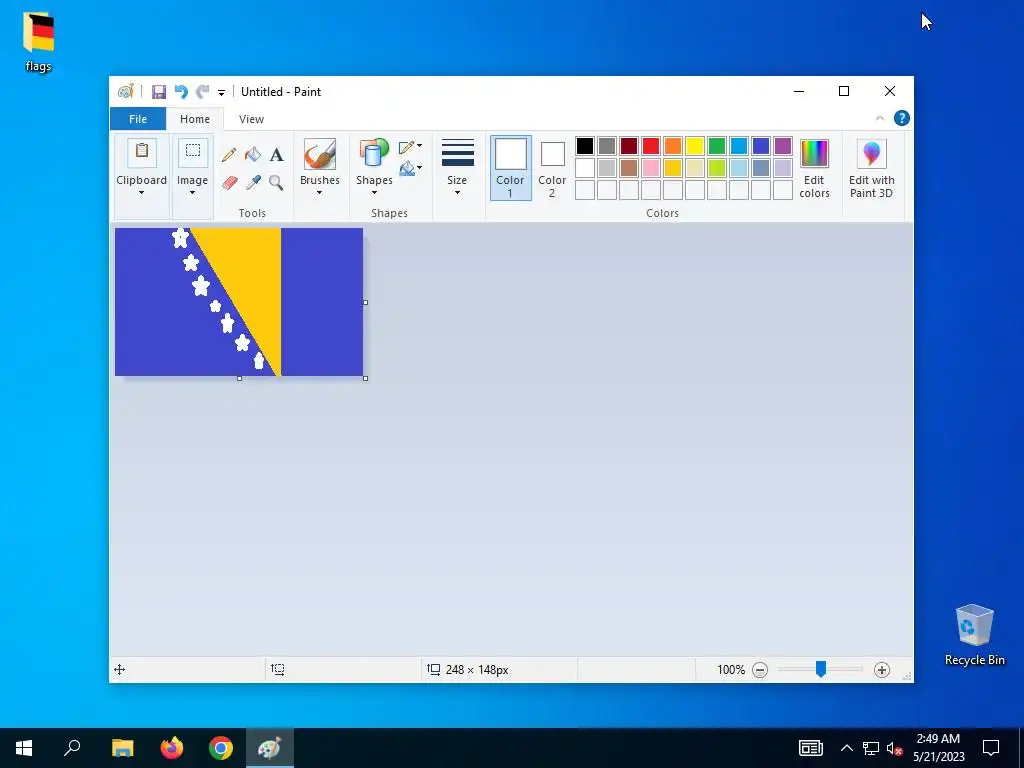Show hidden system tray icons
The image size is (1024, 768).
click(846, 748)
